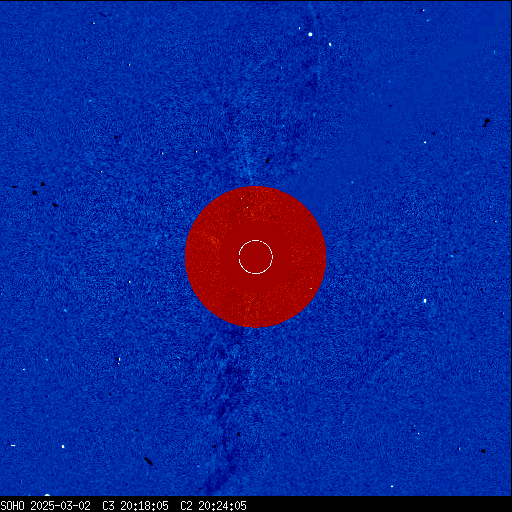This screenshot has width=512, height=512.
Task: Click the dark spot just above the red disk
Action: (267, 161)
